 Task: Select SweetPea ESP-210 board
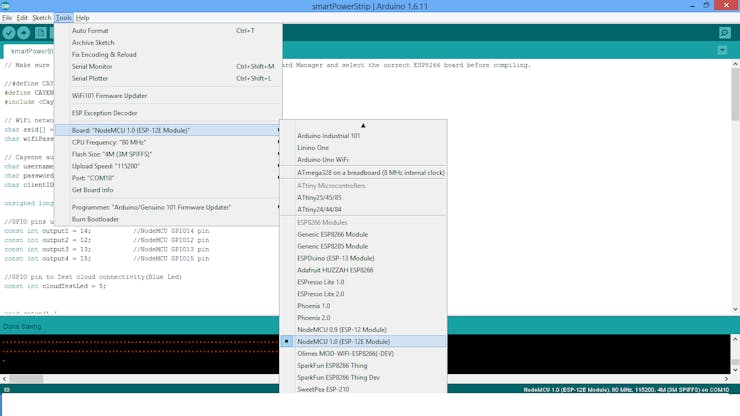coord(363,389)
